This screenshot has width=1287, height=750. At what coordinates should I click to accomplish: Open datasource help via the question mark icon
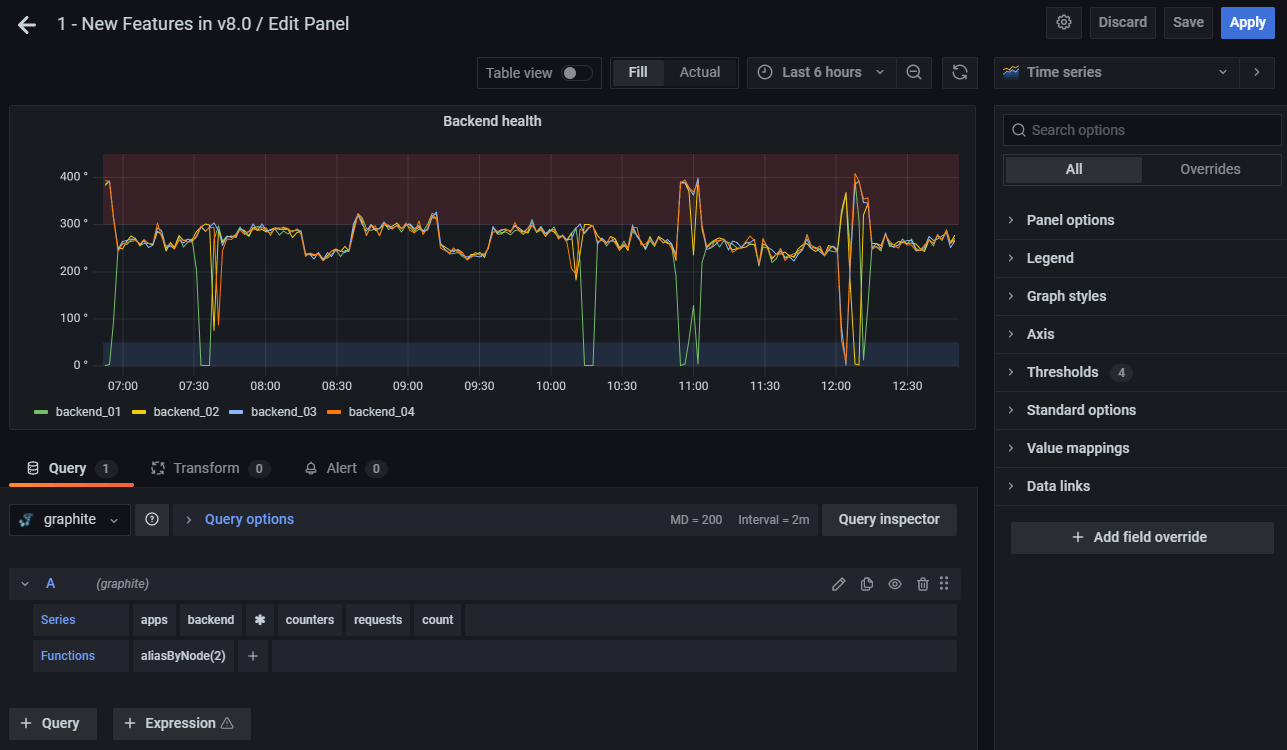click(x=151, y=519)
